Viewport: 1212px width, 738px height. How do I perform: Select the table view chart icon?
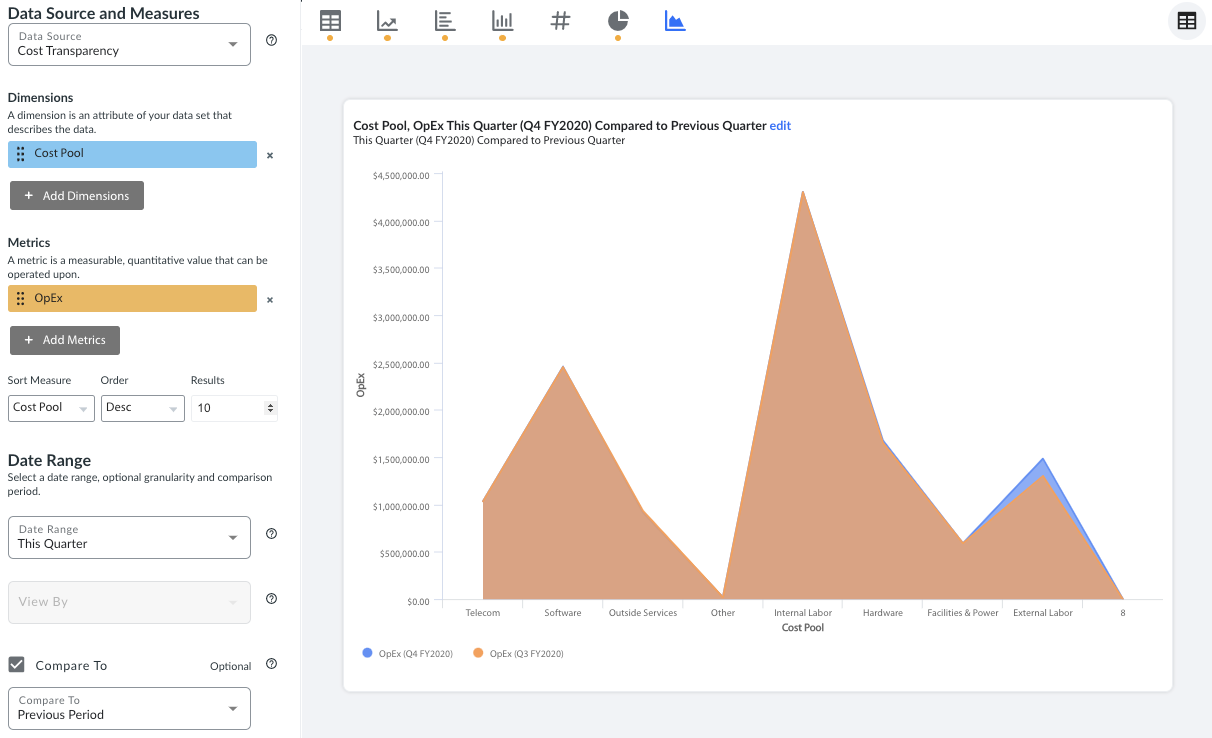330,21
